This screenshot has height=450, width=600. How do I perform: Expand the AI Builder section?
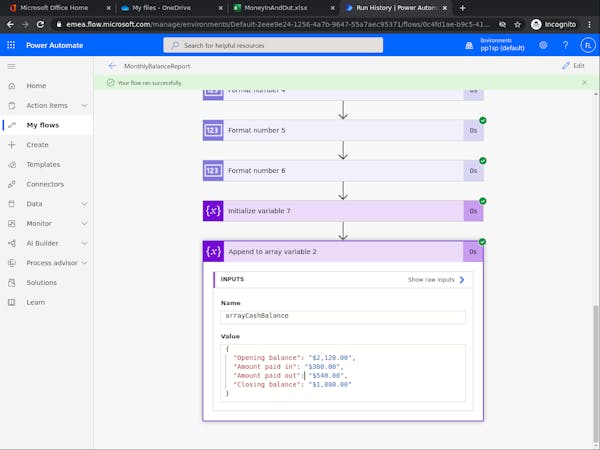pyautogui.click(x=47, y=243)
